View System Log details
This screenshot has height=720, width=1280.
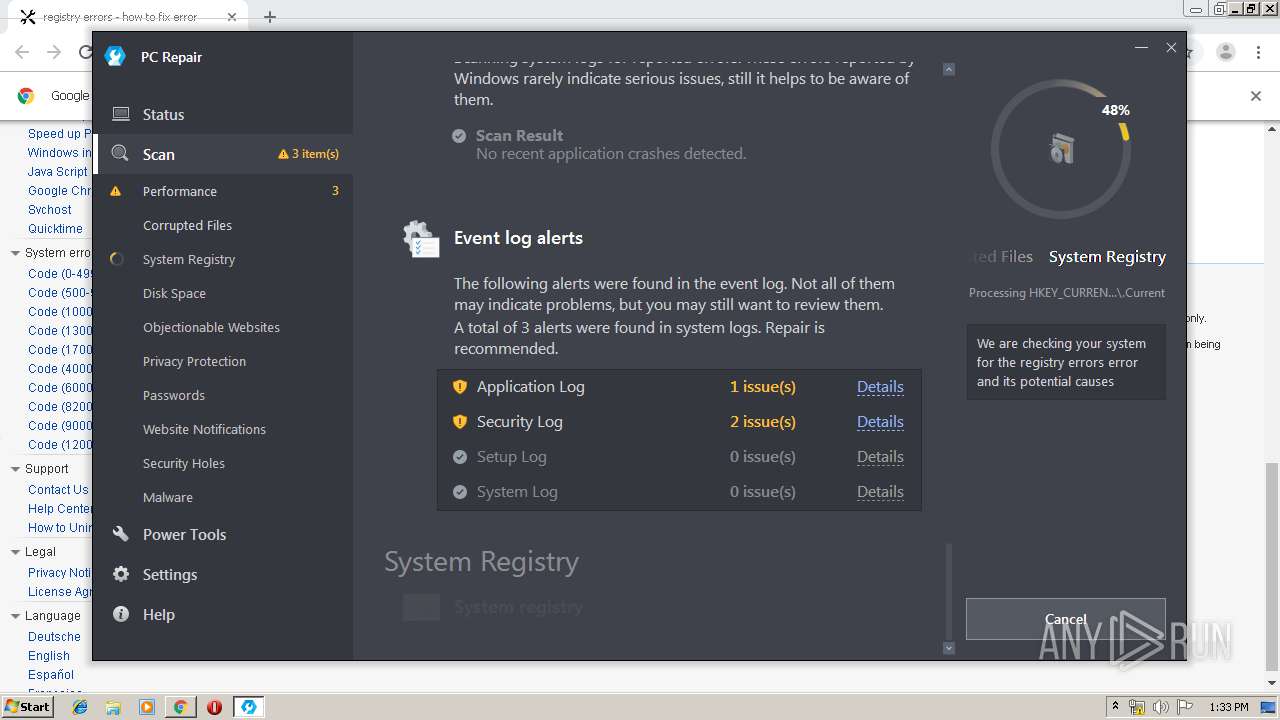pos(880,492)
